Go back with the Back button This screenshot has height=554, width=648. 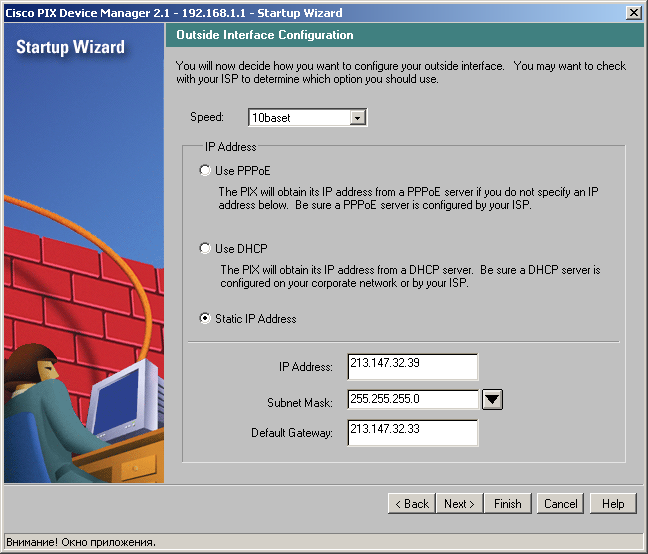click(412, 504)
